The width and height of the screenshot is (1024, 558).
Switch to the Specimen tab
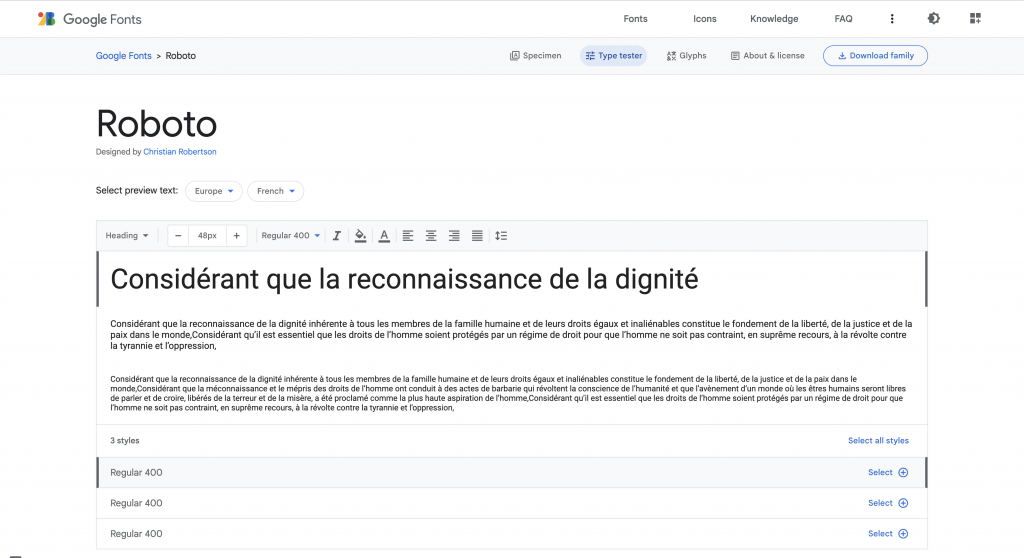pos(536,56)
